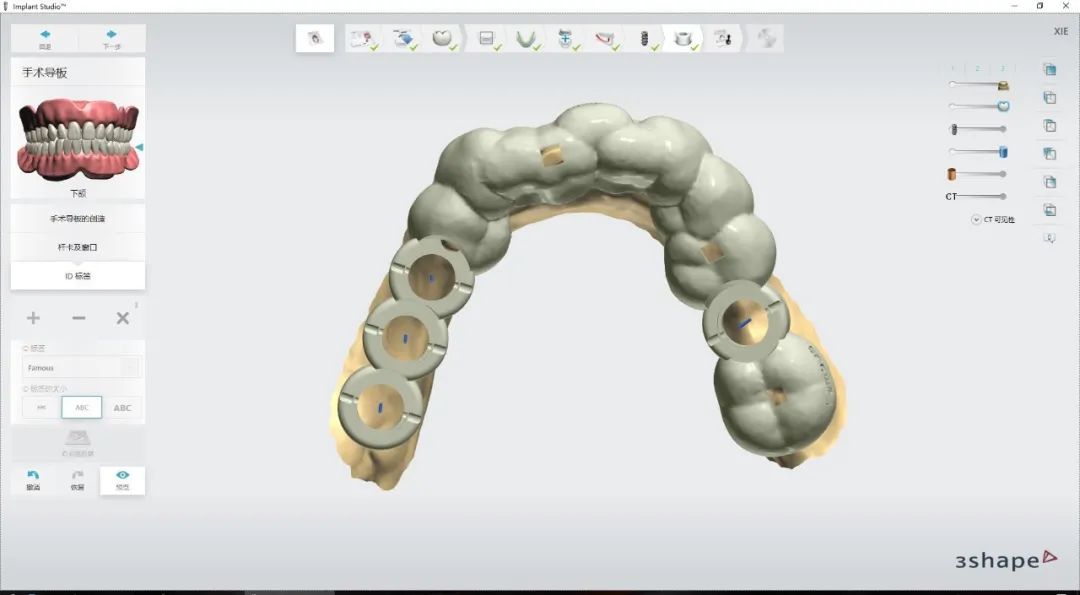Open the 手术导板的创造 tab
Screen dimensions: 1080x595
click(x=78, y=218)
